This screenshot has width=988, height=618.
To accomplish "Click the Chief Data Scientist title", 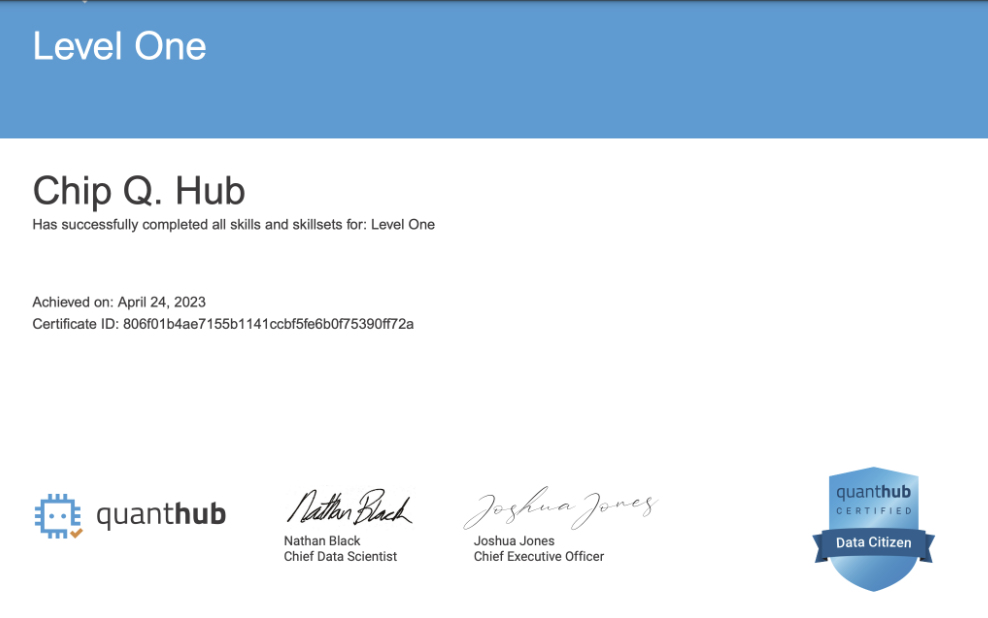I will pos(340,556).
